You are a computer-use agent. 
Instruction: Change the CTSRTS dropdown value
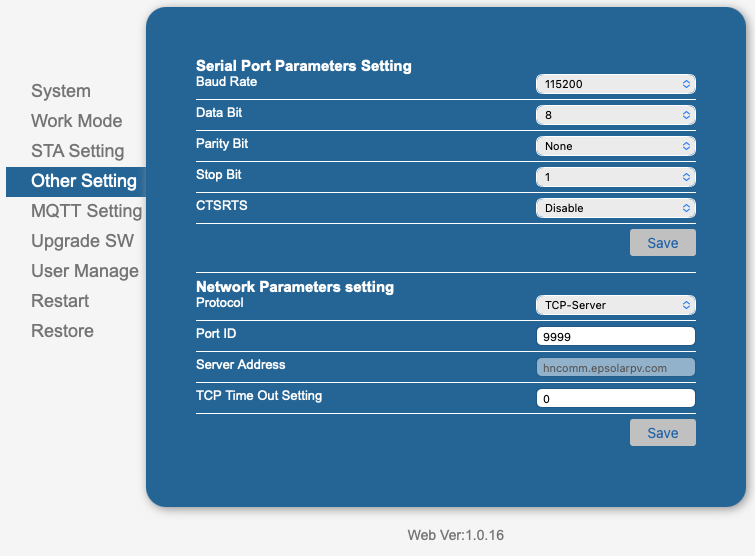click(615, 208)
